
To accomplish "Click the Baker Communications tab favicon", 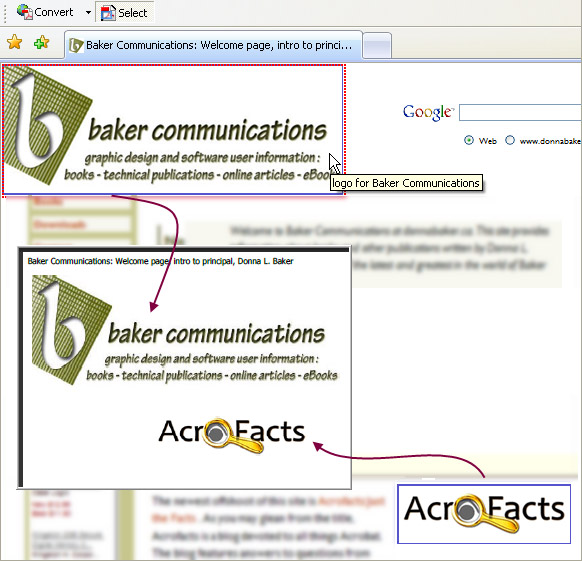I will click(76, 45).
